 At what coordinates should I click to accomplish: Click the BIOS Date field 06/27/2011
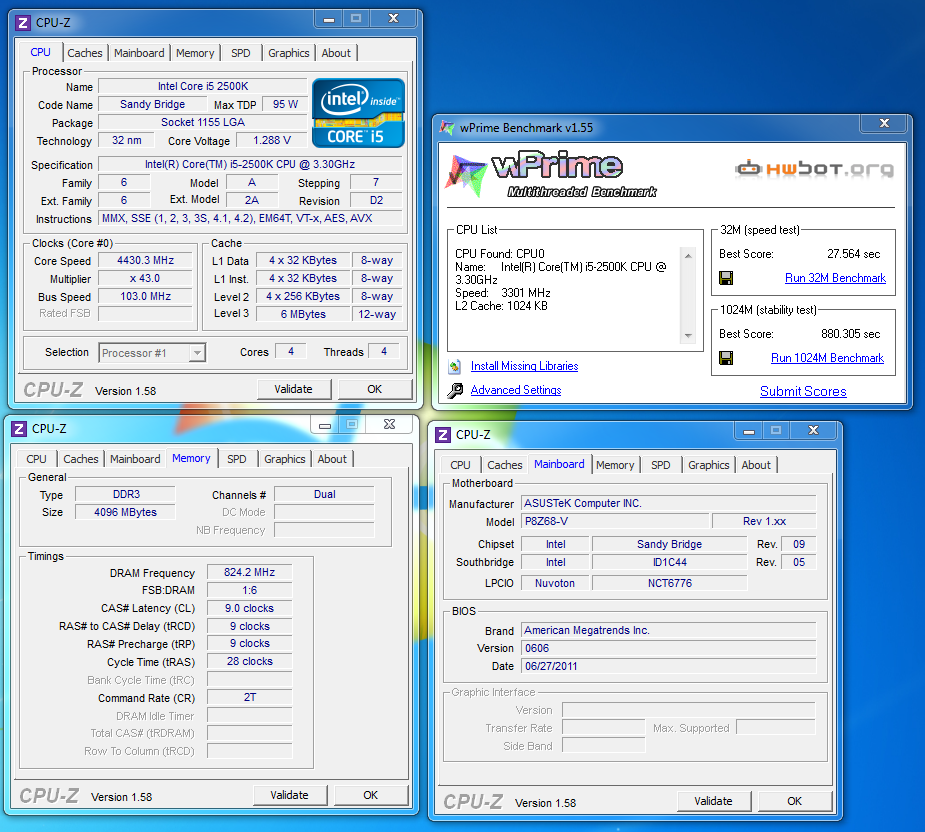(668, 666)
